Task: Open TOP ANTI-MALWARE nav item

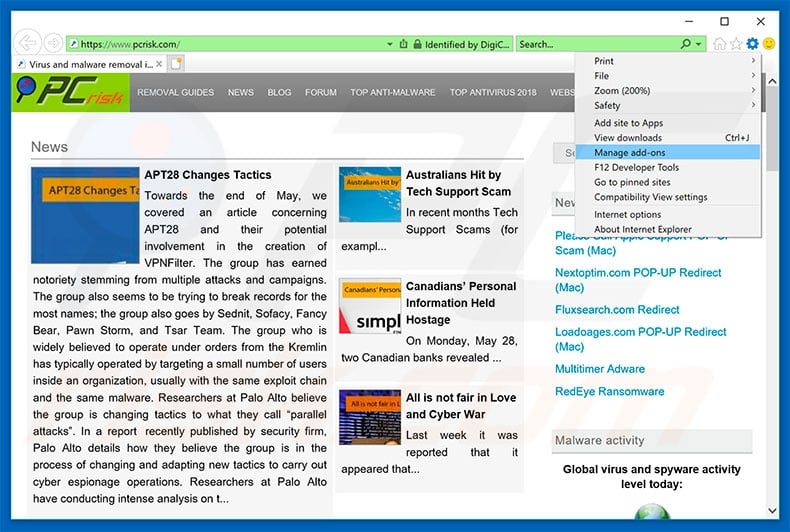Action: (392, 93)
